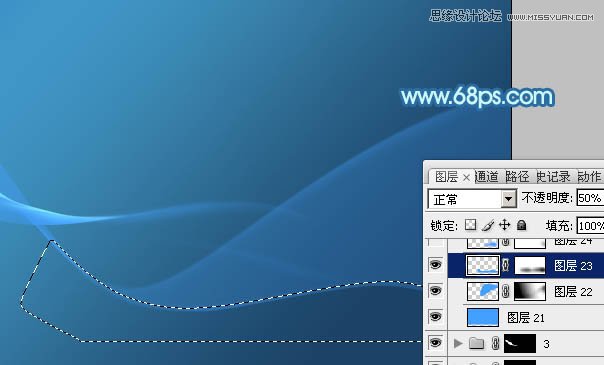604x365 pixels.
Task: Toggle visibility of group 3
Action: [435, 343]
